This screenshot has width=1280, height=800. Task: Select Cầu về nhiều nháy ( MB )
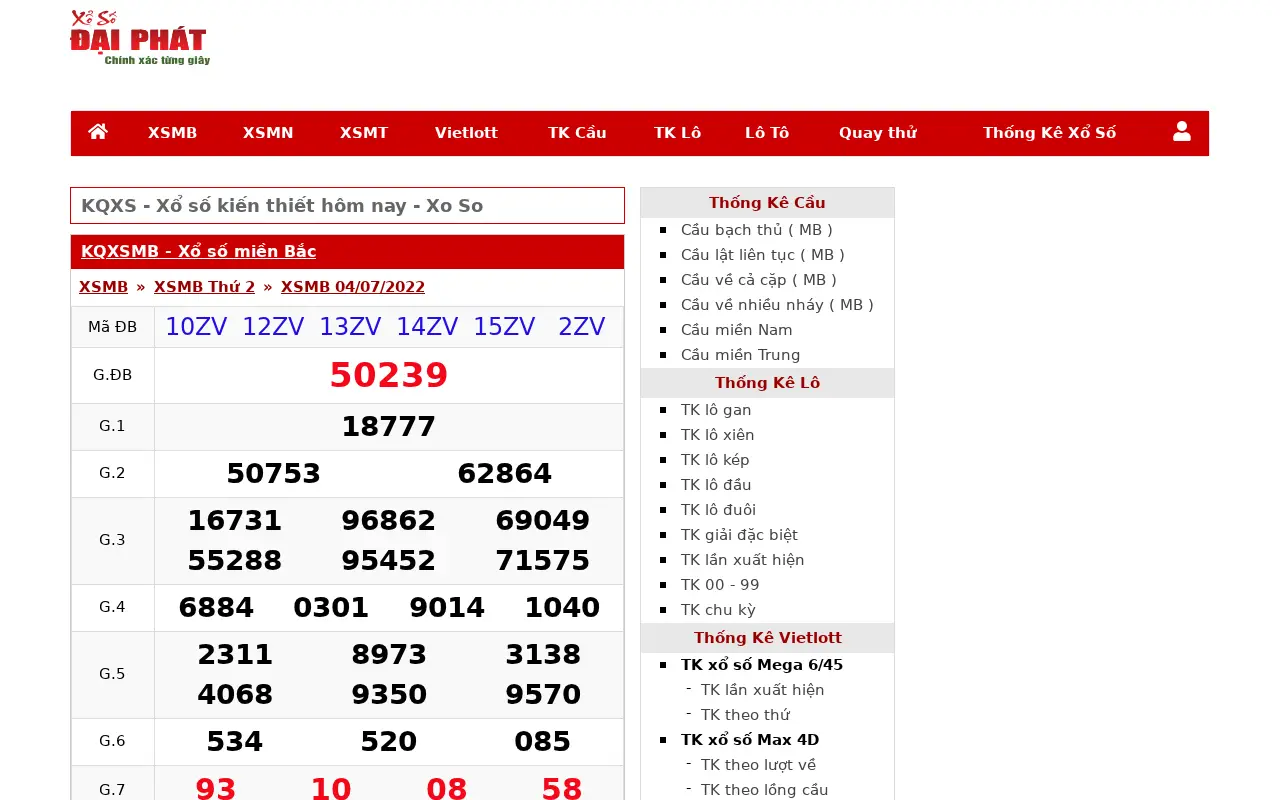[777, 305]
